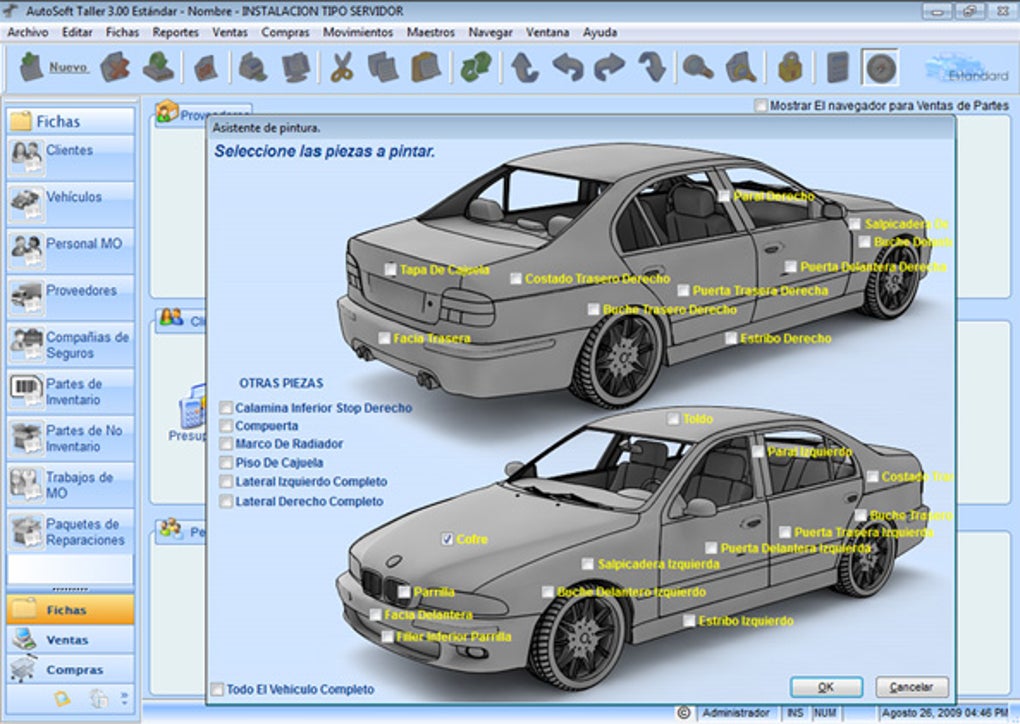Image resolution: width=1020 pixels, height=724 pixels.
Task: Select the Fichas orange sidebar section
Action: 70,610
